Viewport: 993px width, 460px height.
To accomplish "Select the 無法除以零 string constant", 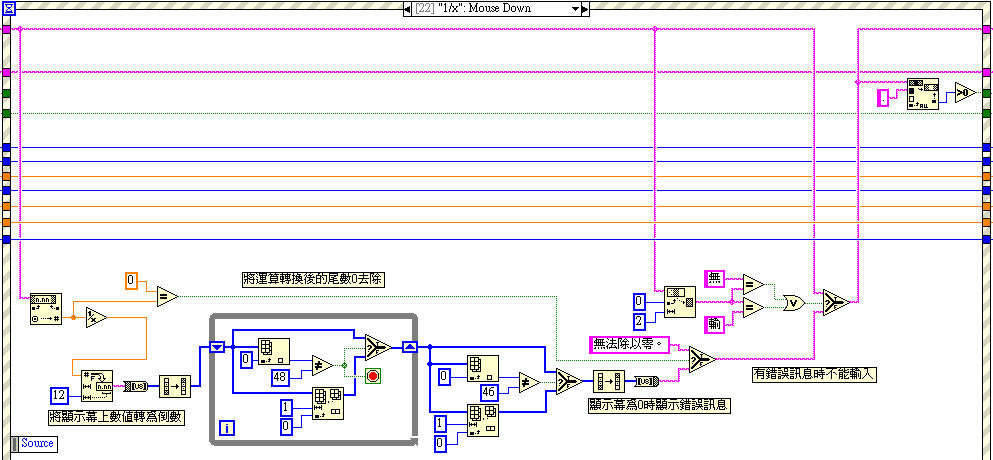I will [625, 344].
